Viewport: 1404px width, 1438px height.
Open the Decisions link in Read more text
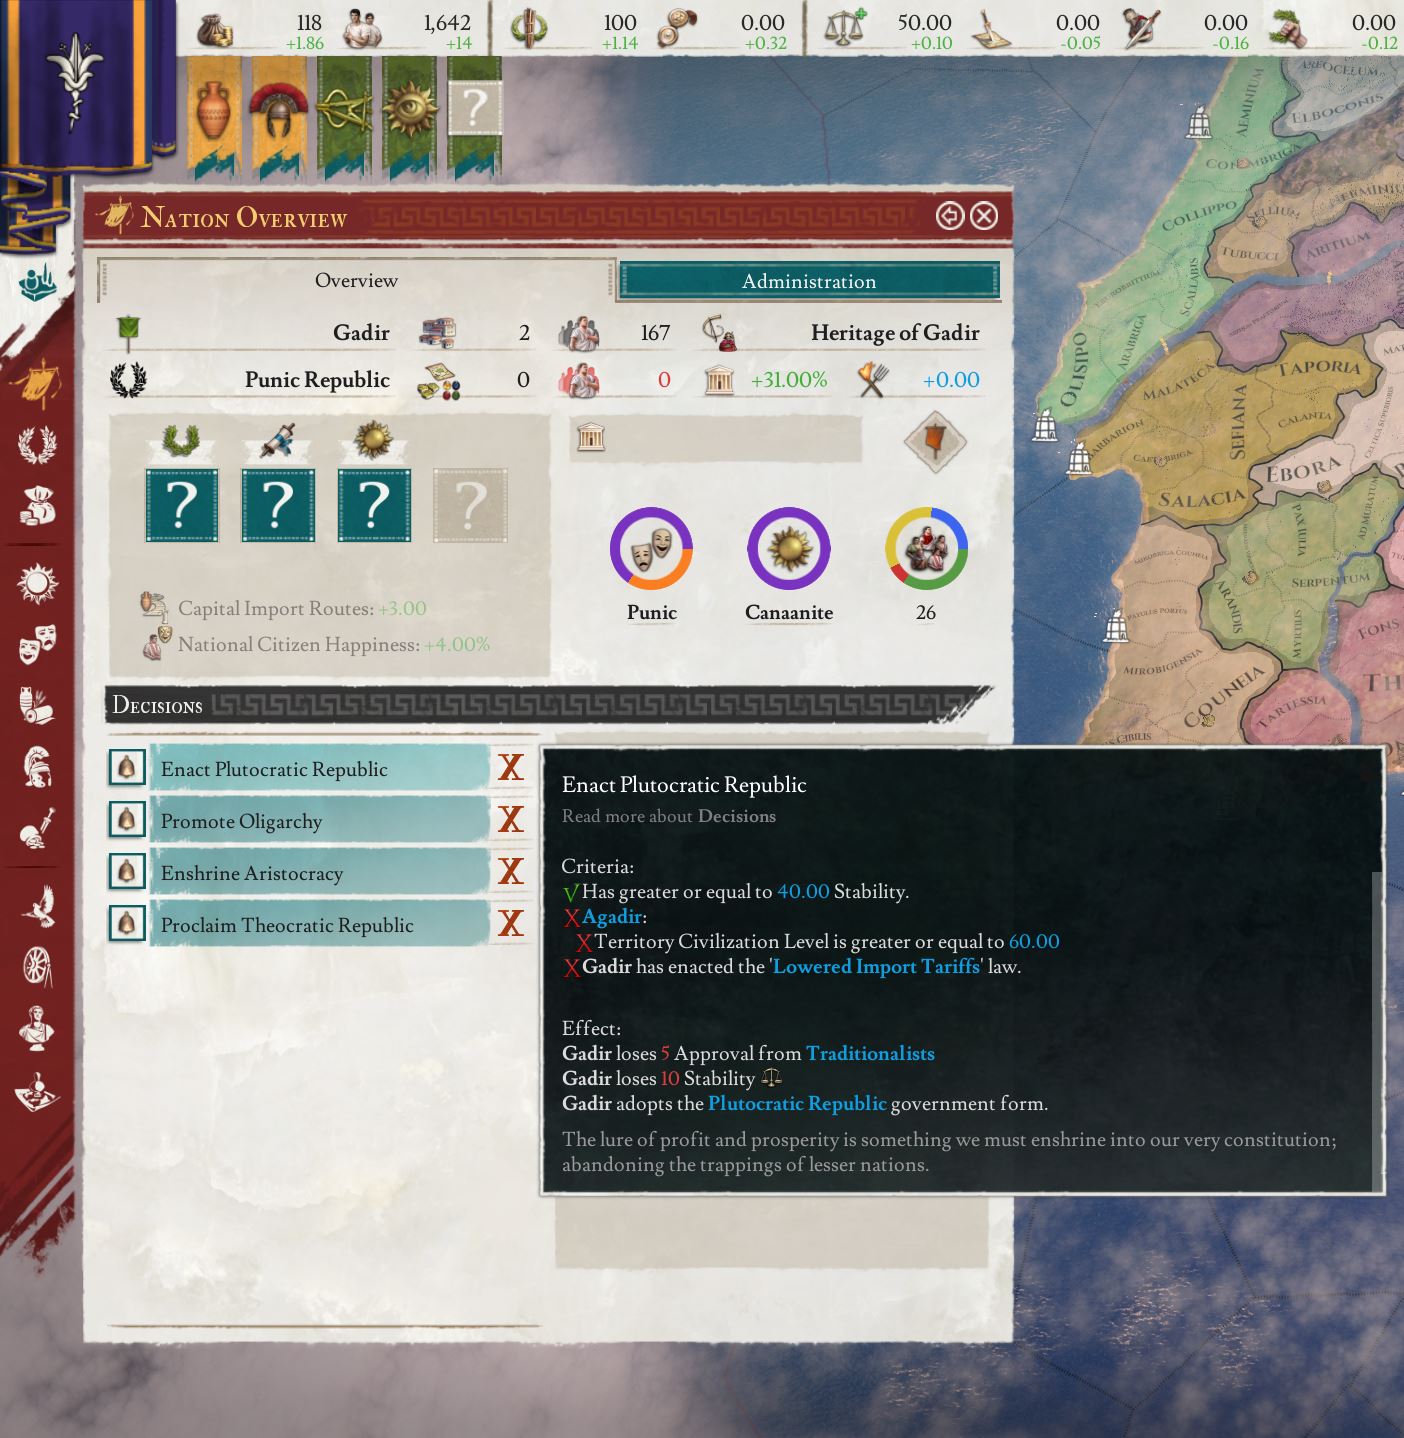[x=737, y=816]
